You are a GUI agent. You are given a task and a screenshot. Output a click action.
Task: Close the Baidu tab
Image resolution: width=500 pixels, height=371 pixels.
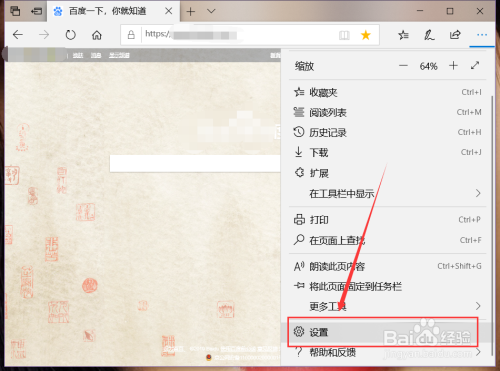click(169, 11)
